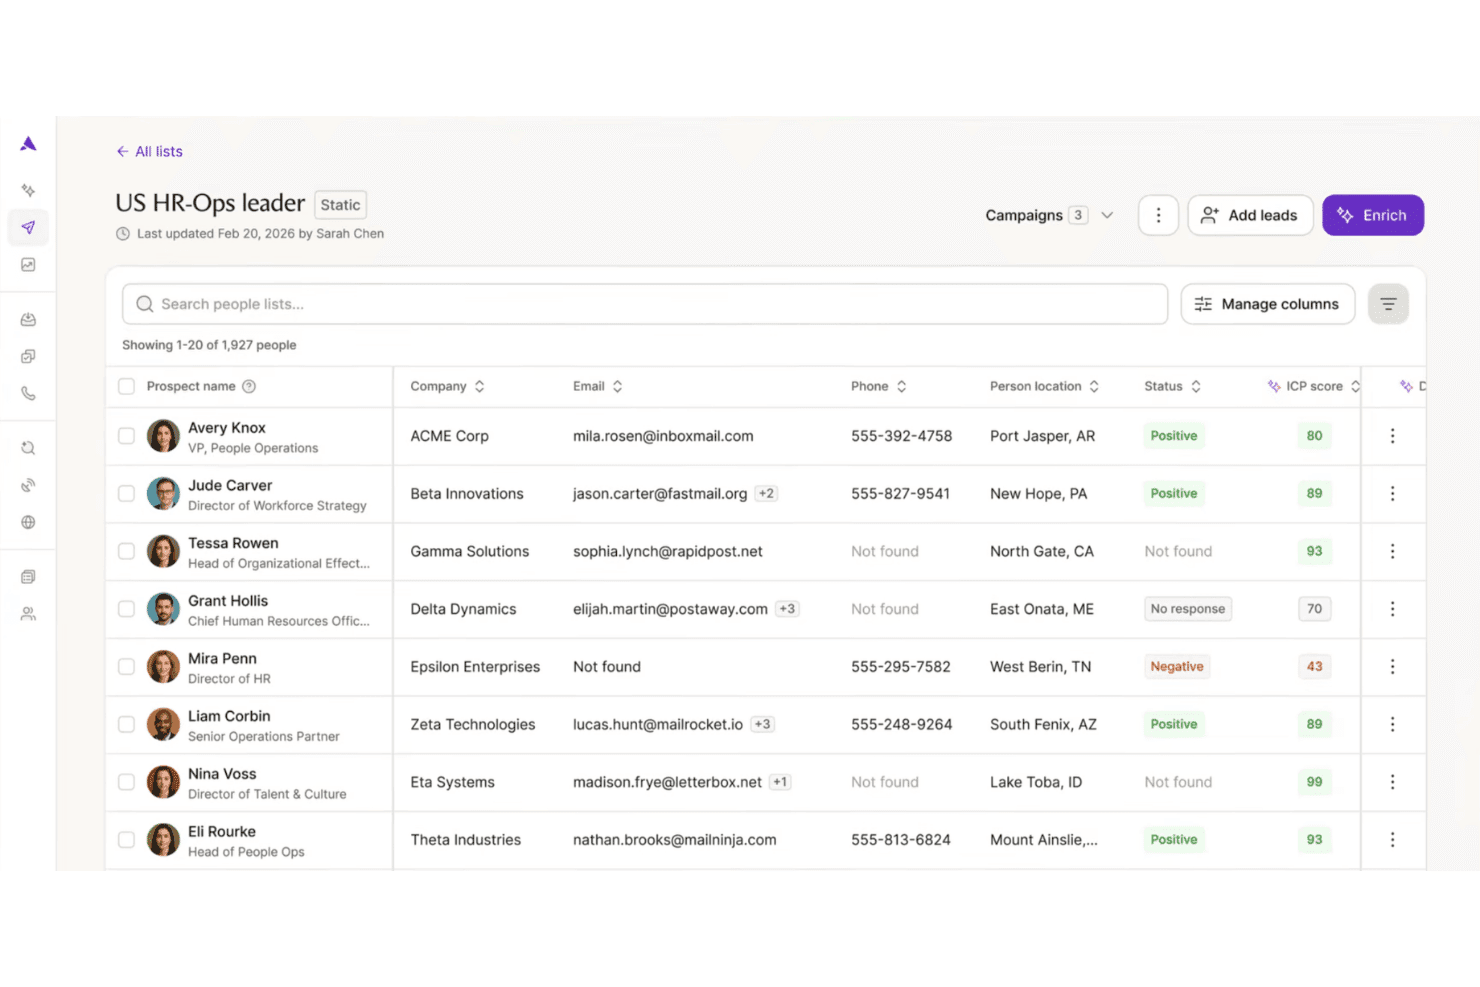Image resolution: width=1480 pixels, height=987 pixels.
Task: Go back to All lists
Action: coord(150,152)
